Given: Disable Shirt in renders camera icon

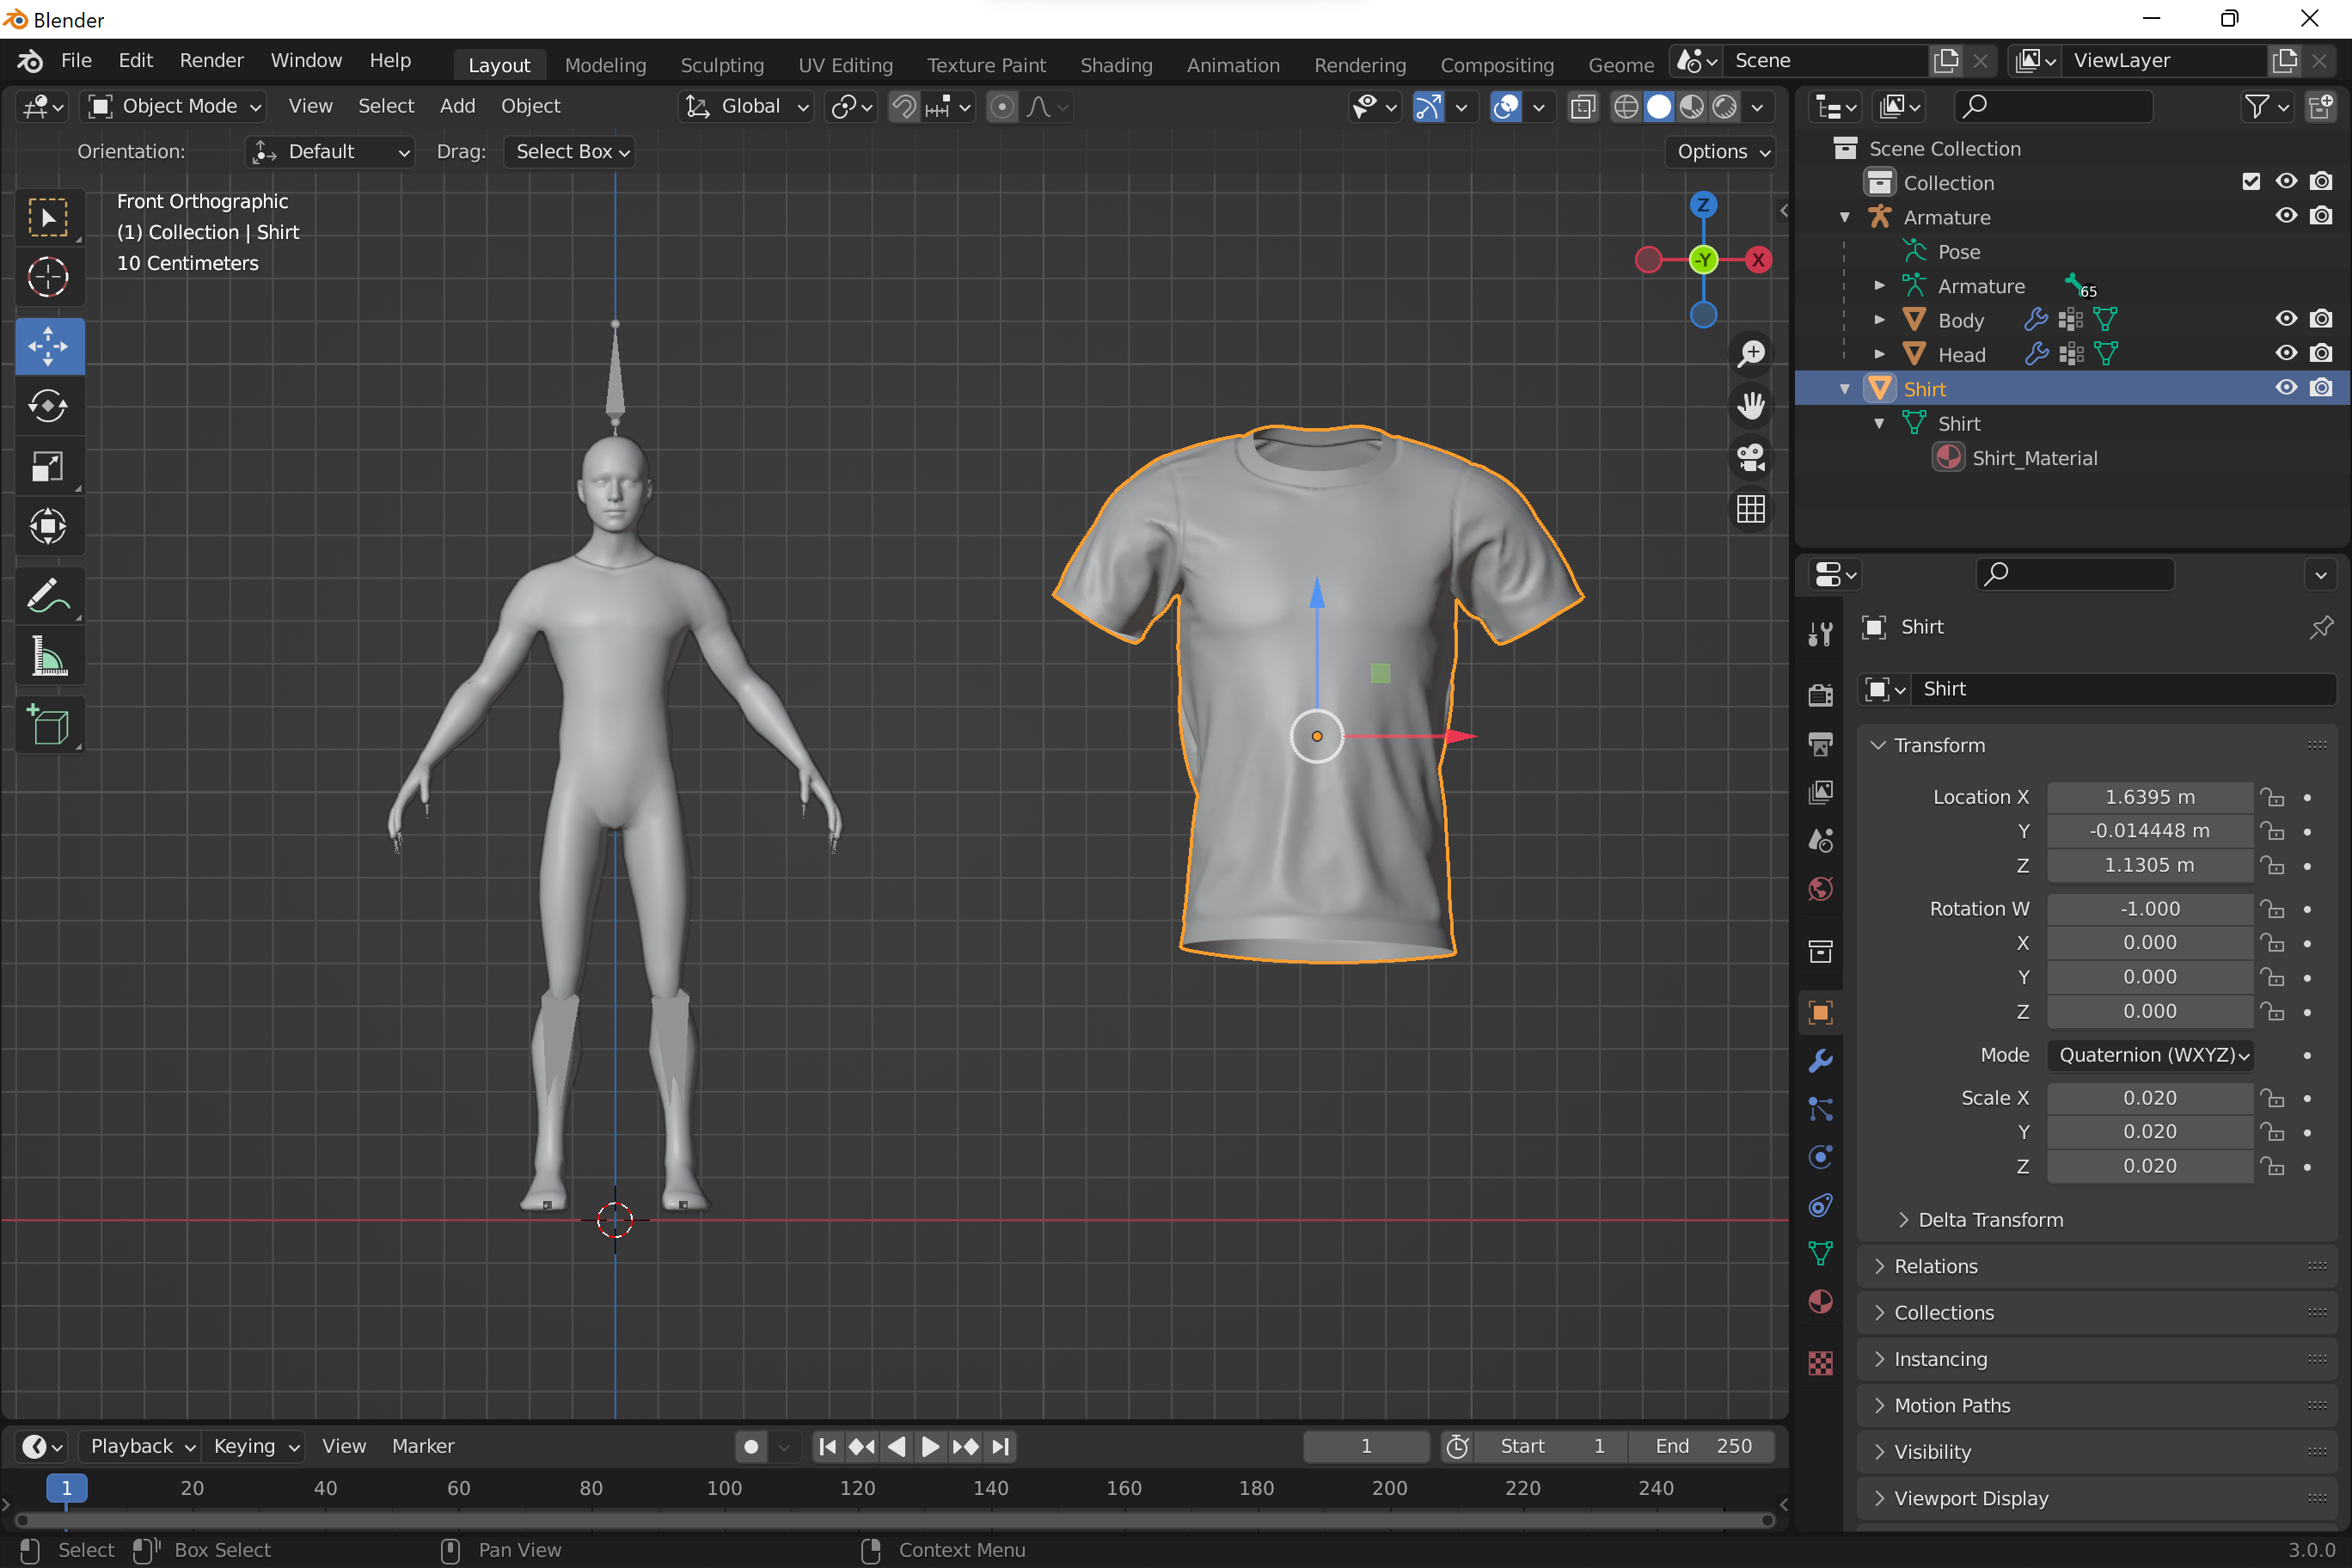Looking at the screenshot, I should (2321, 388).
